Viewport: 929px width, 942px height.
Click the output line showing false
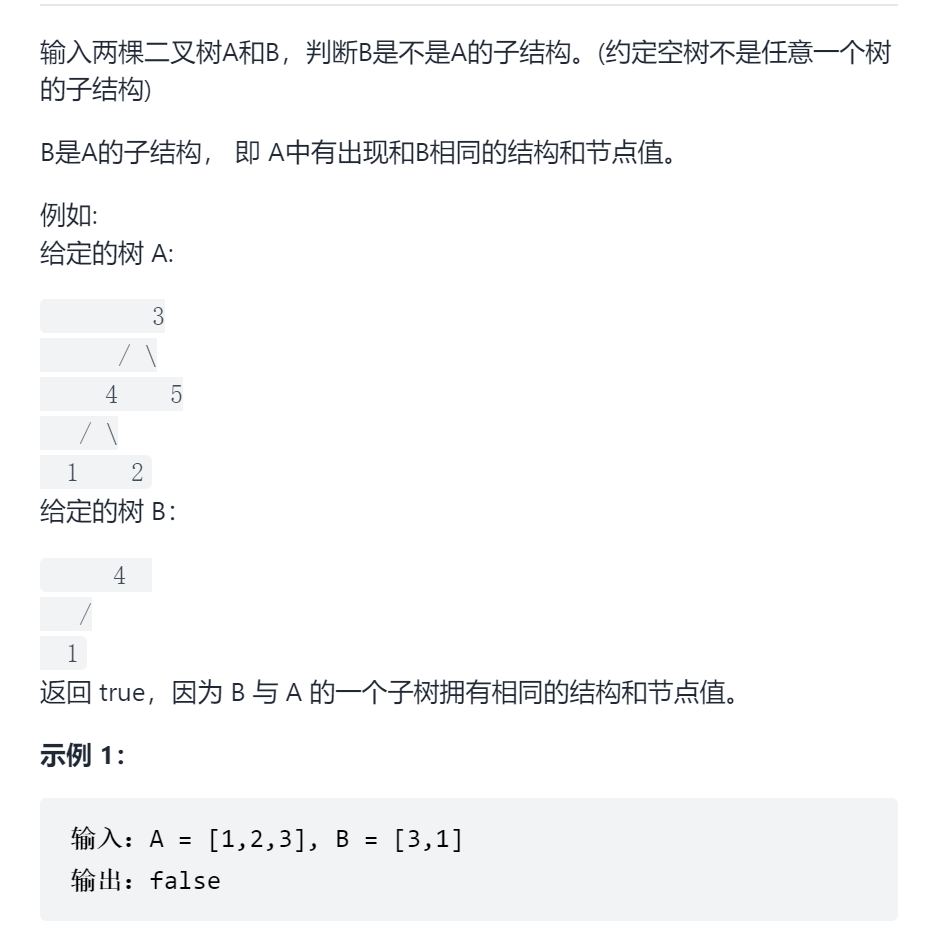point(145,881)
